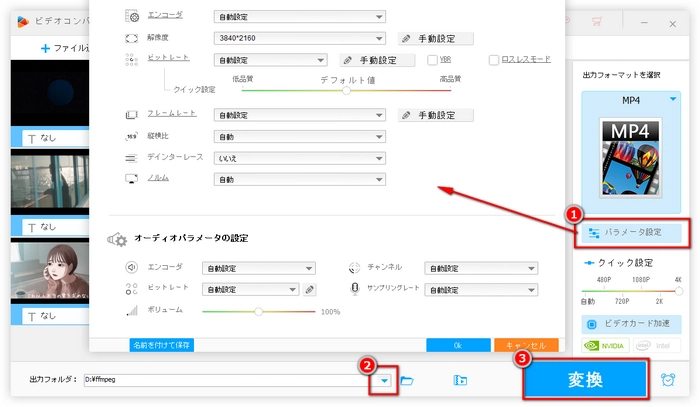Open the output folder browse icon
The width and height of the screenshot is (700, 407).
[407, 381]
